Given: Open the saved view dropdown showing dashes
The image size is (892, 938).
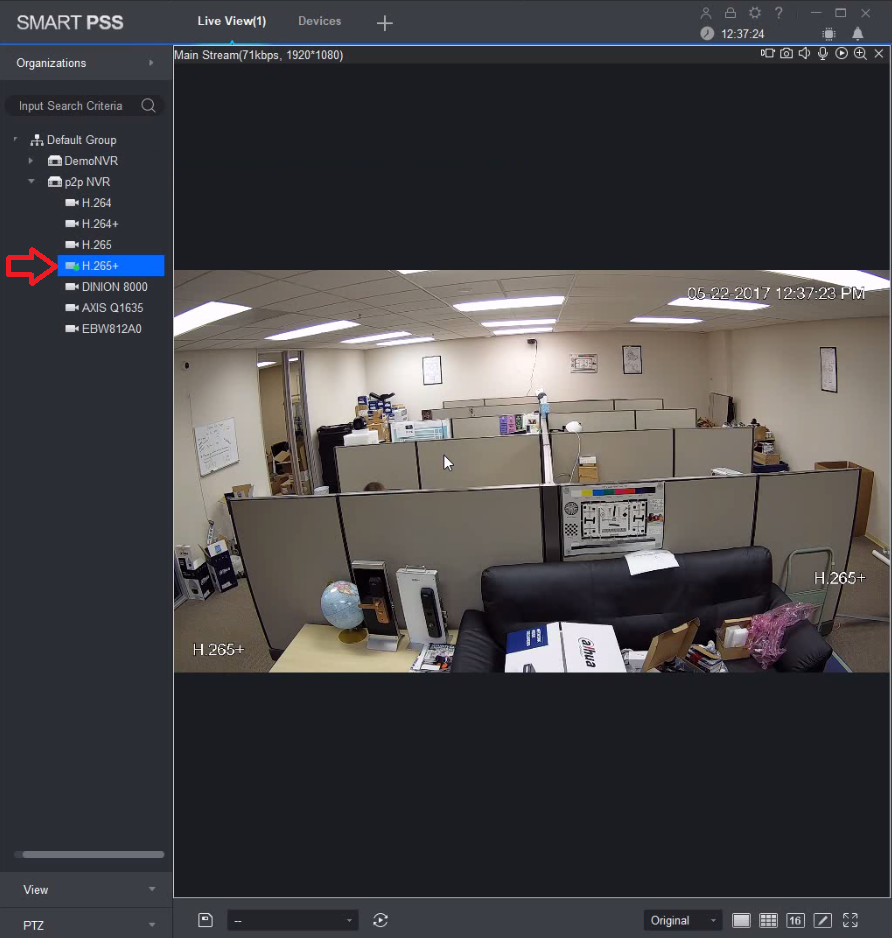Looking at the screenshot, I should 293,920.
